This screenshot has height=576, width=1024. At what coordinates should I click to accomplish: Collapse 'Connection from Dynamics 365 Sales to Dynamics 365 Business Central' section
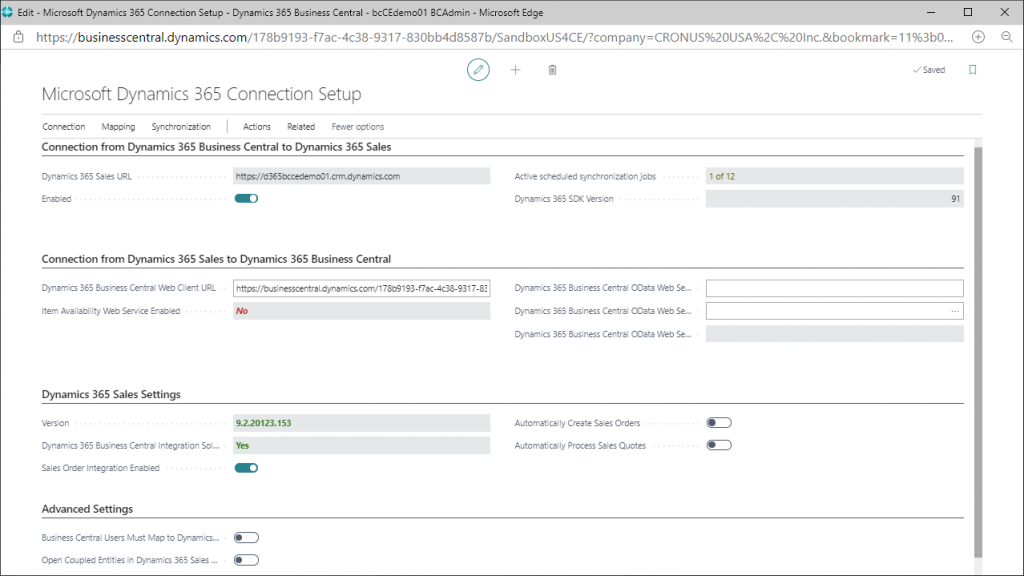point(216,259)
